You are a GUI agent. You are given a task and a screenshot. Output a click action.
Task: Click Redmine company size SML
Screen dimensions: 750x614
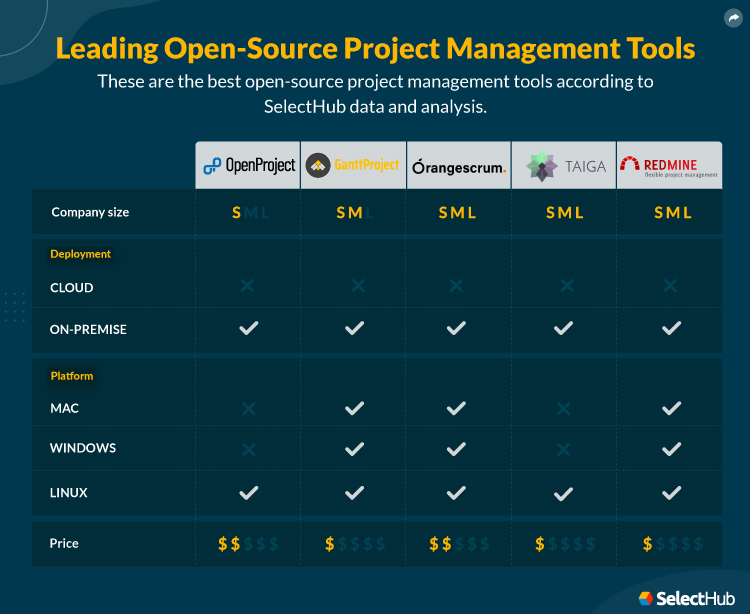coord(673,213)
